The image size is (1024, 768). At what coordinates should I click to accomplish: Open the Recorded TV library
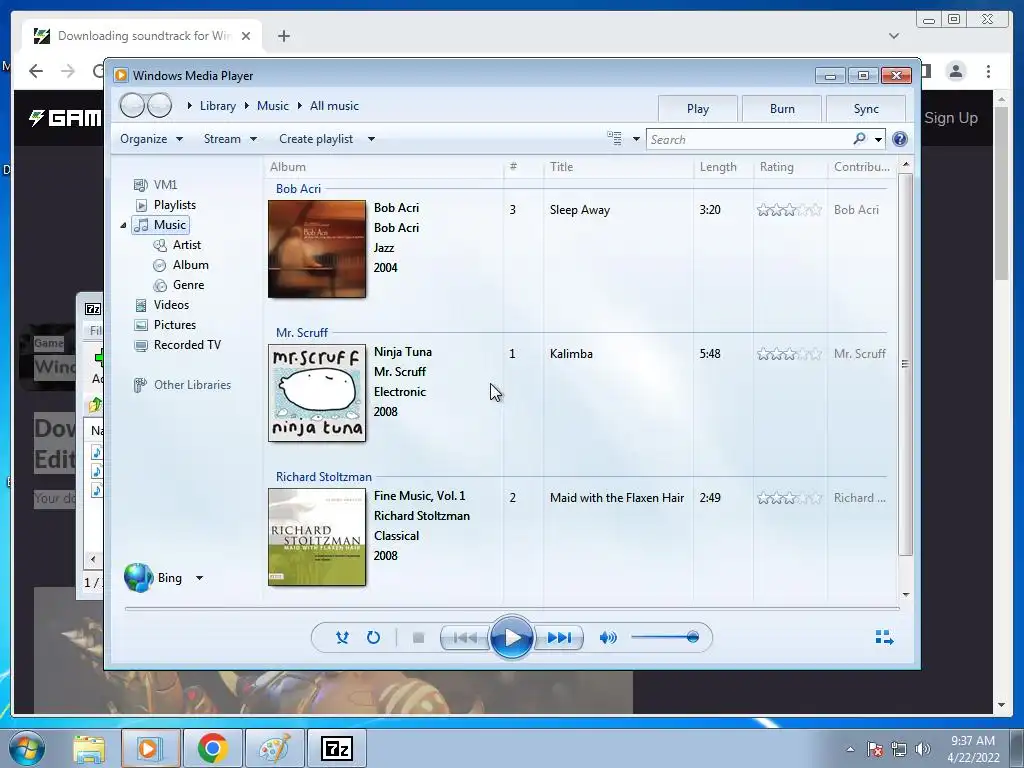pyautogui.click(x=178, y=345)
